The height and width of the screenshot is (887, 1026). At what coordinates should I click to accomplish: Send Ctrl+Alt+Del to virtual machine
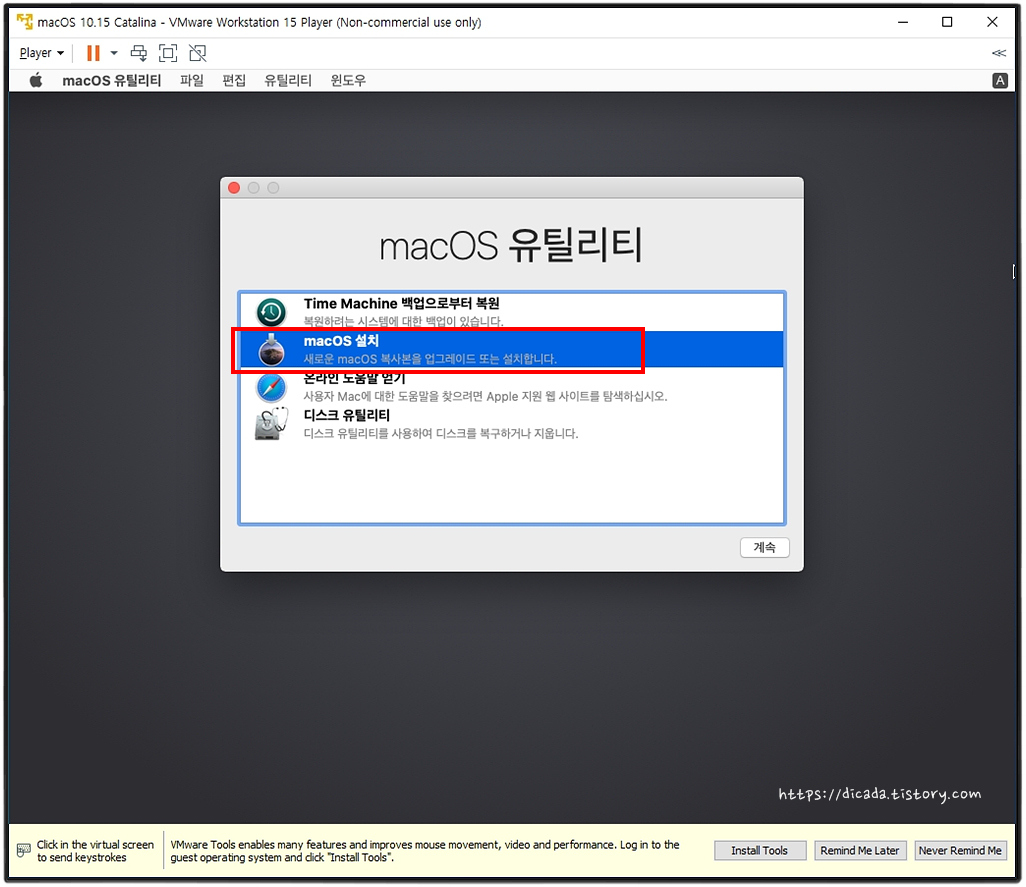[x=139, y=53]
